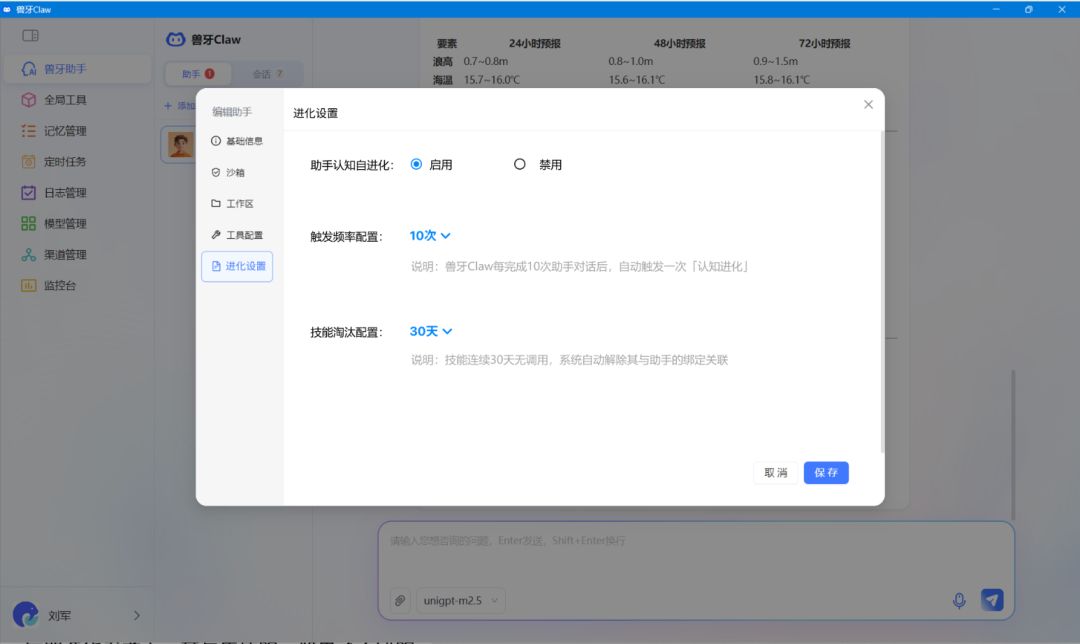
Task: Open 定时任务 in the sidebar
Action: coord(77,162)
